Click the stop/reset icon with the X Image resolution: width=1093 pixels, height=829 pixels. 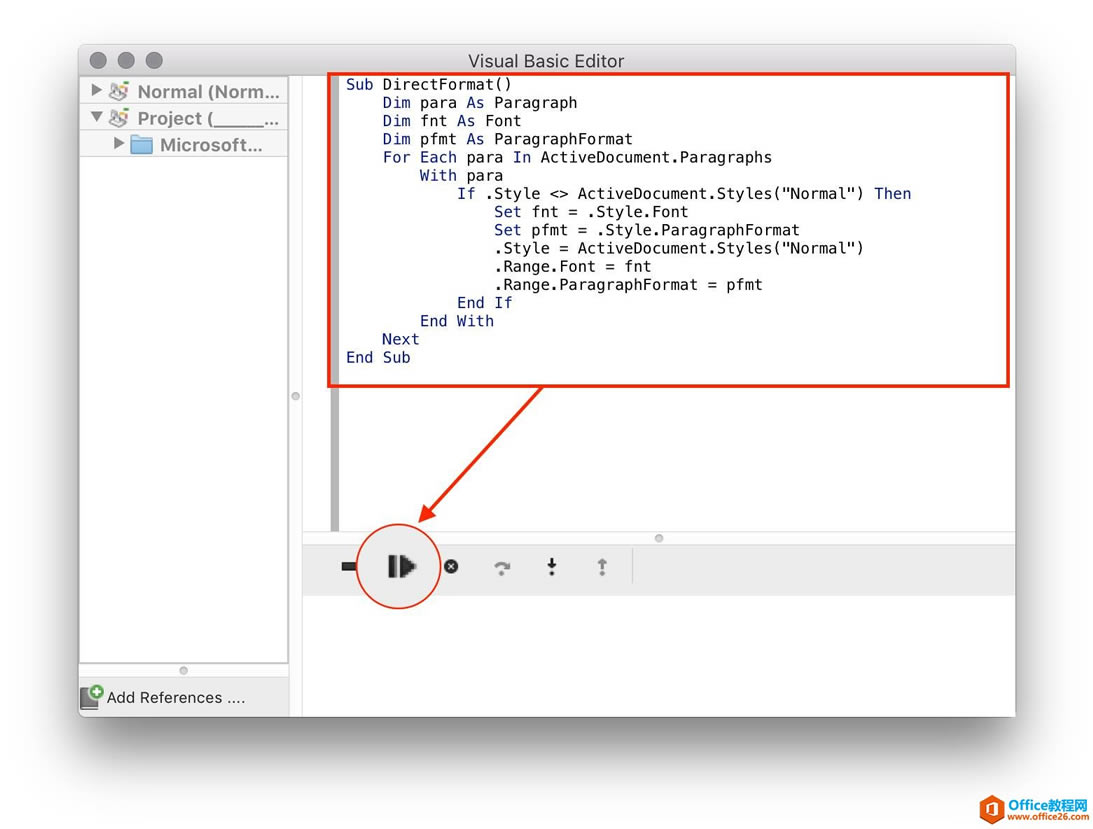coord(451,566)
